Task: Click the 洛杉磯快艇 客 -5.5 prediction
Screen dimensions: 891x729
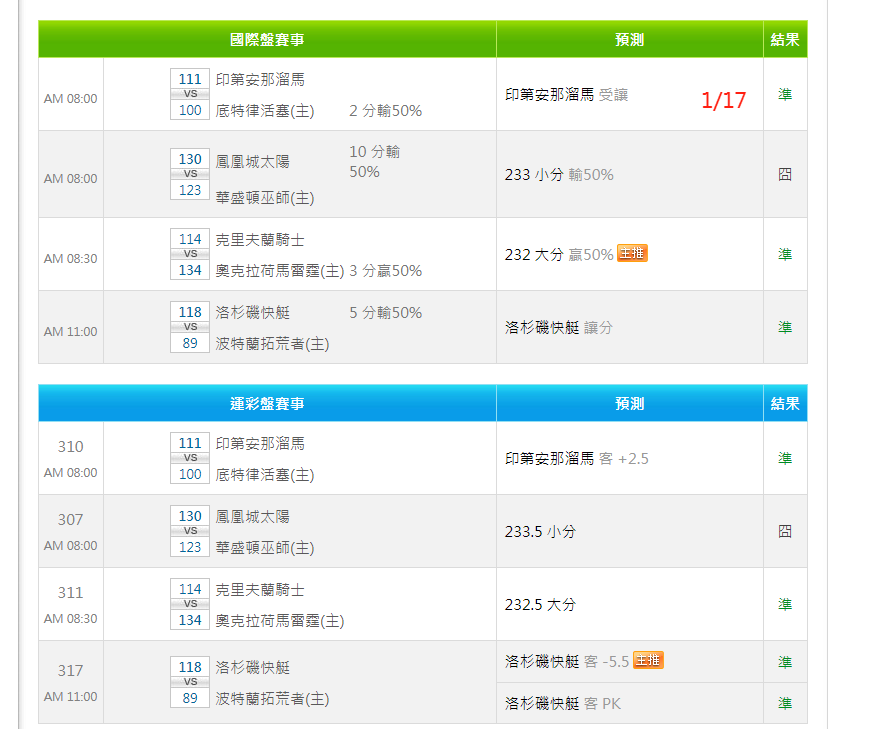Action: [567, 661]
